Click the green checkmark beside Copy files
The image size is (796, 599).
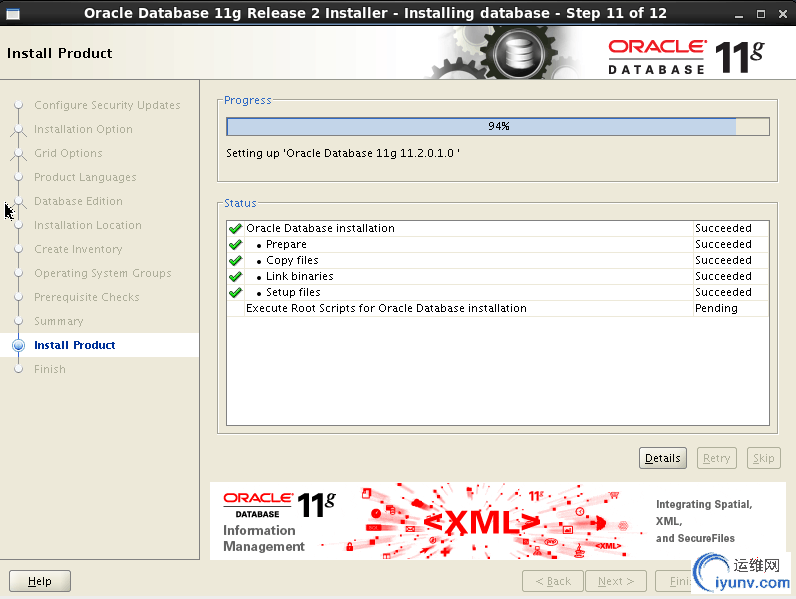pos(235,260)
